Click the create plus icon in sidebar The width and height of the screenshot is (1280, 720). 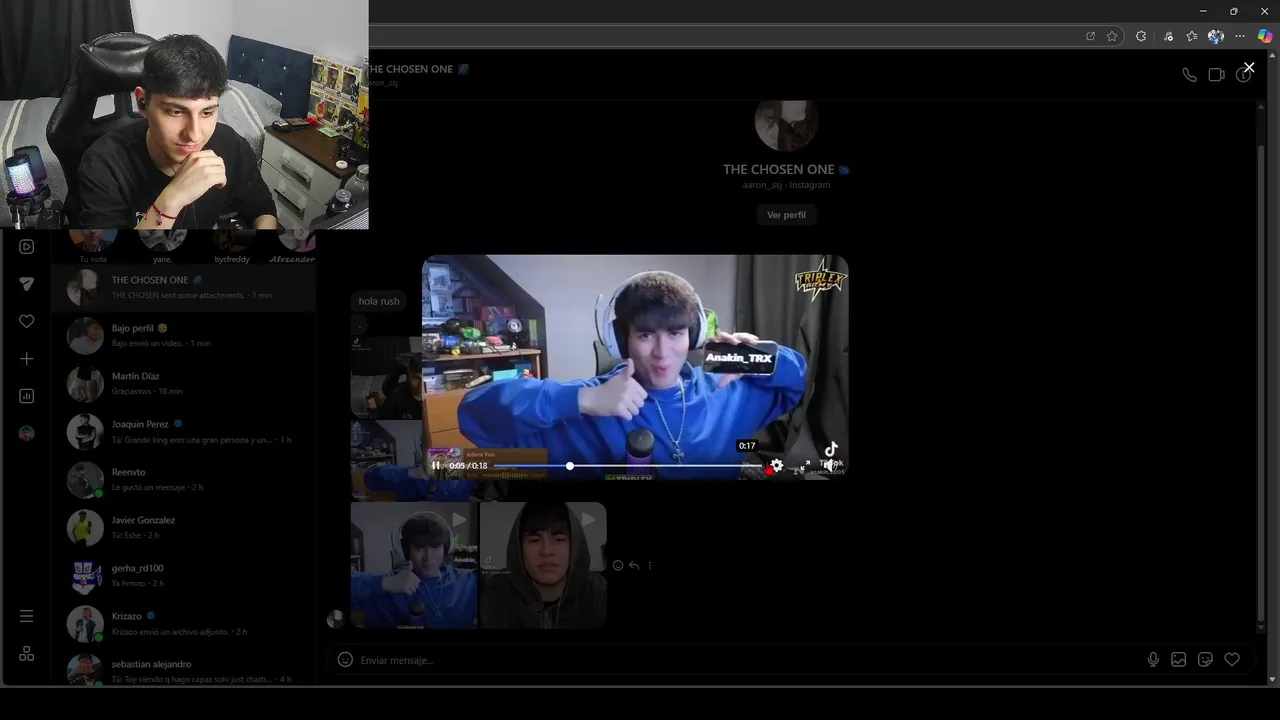pos(27,359)
